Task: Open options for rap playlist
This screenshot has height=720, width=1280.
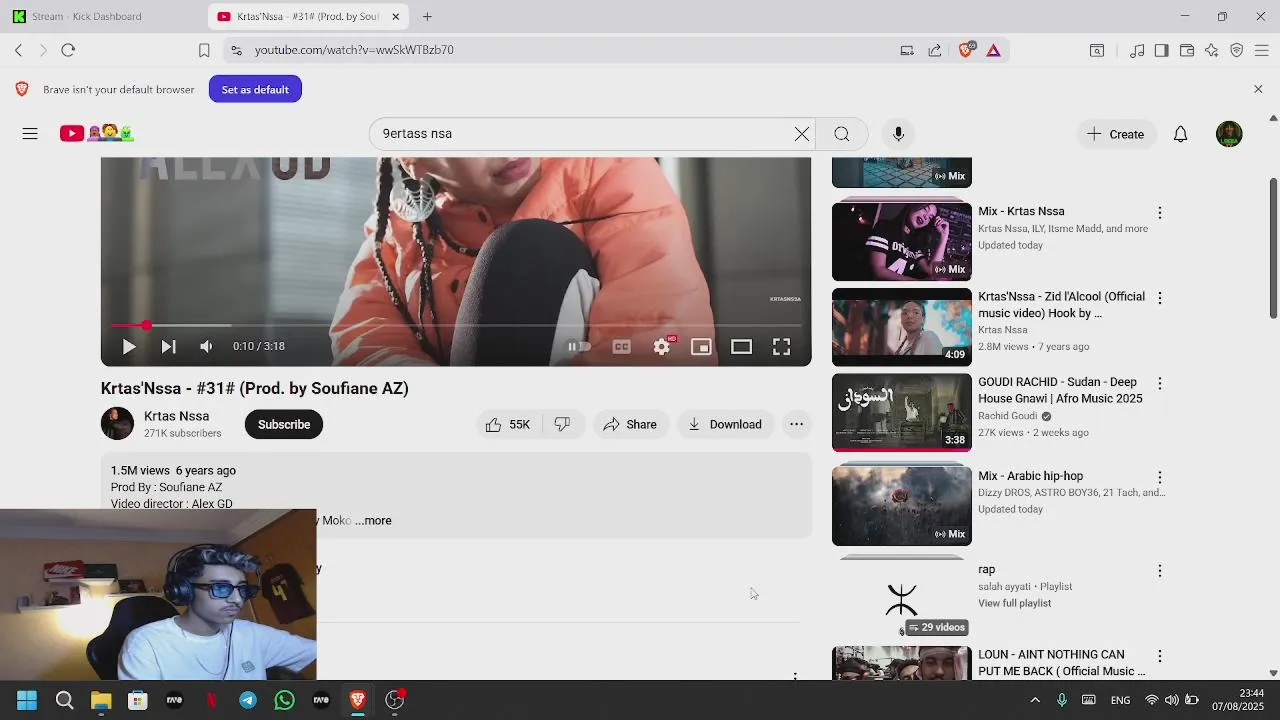Action: pos(1160,571)
